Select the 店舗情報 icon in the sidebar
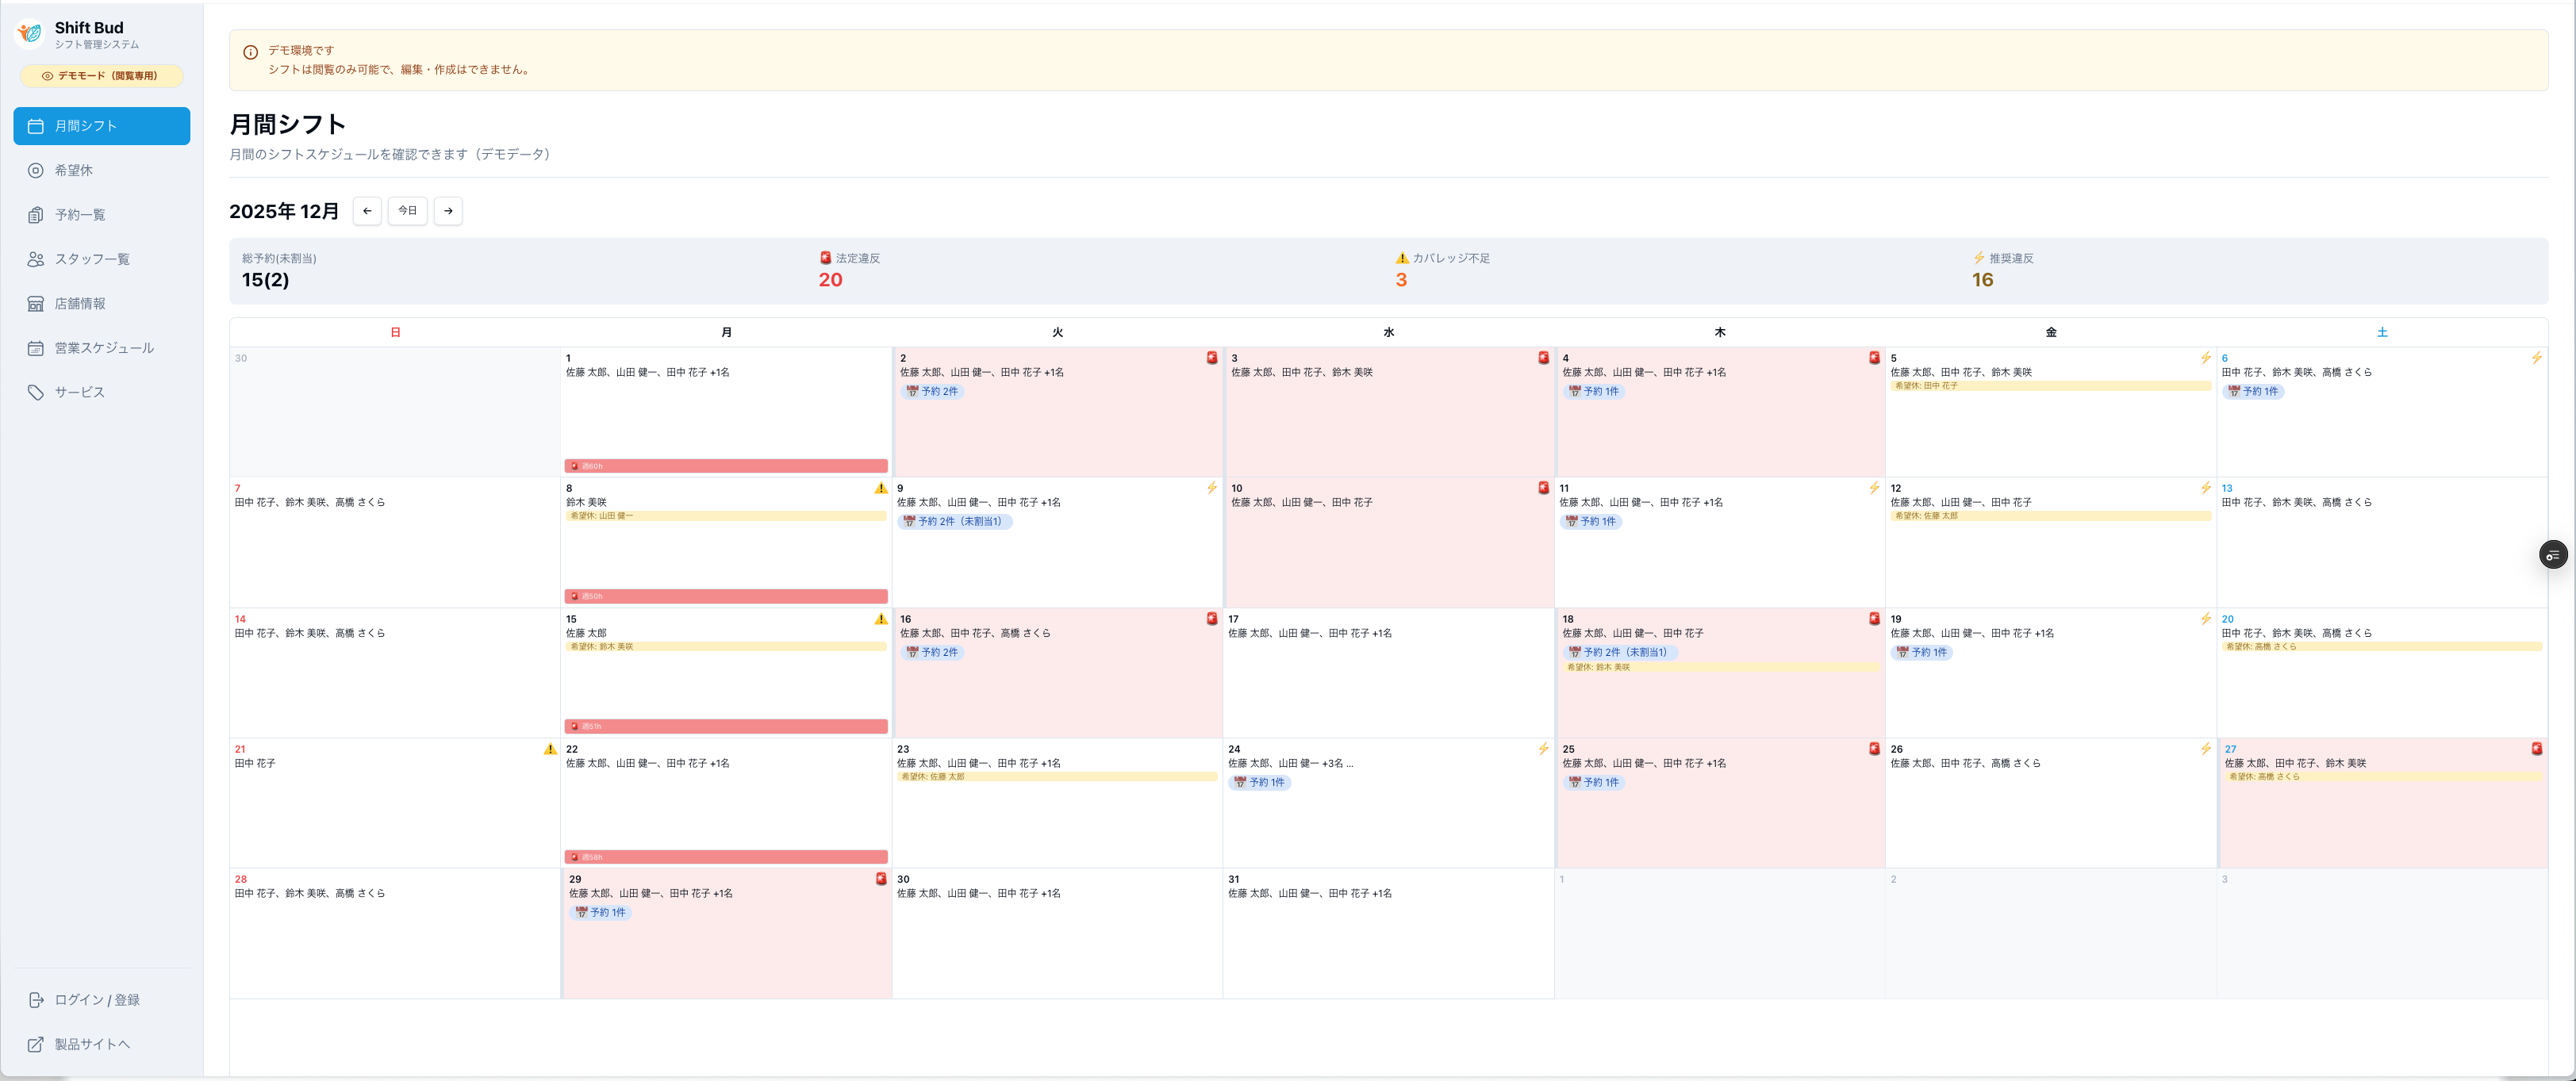 (x=35, y=303)
